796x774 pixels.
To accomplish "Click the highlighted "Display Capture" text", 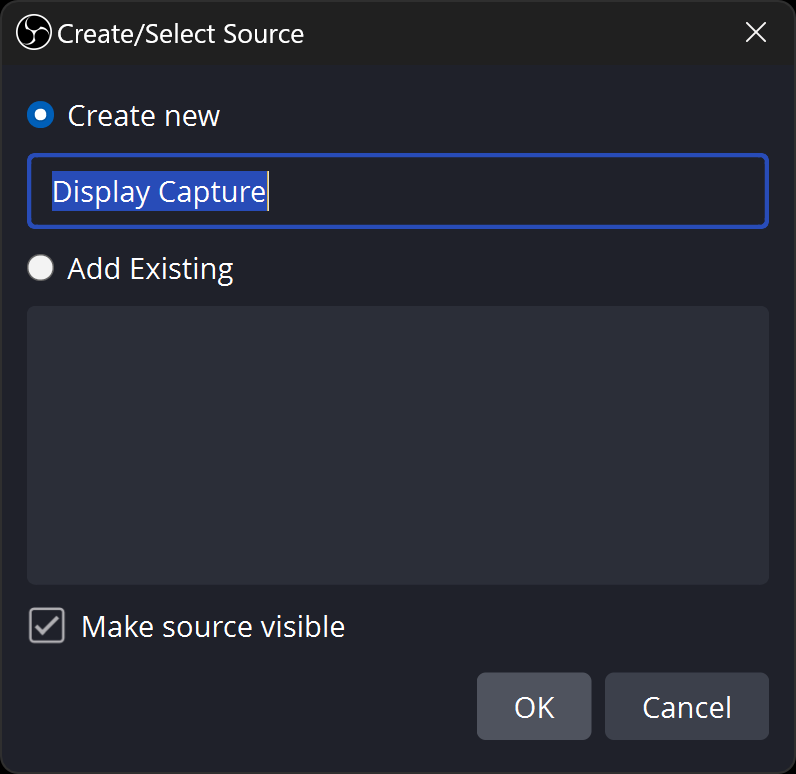I will pyautogui.click(x=159, y=191).
